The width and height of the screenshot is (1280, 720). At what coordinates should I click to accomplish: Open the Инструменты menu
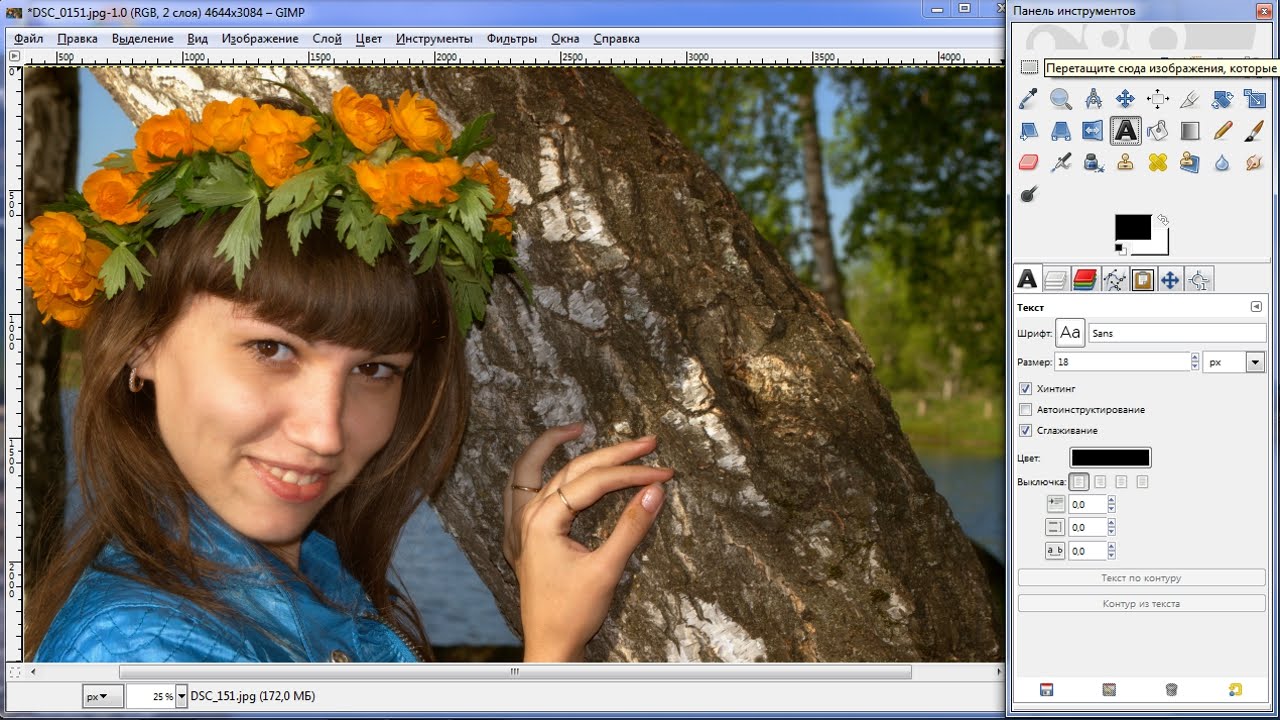434,39
